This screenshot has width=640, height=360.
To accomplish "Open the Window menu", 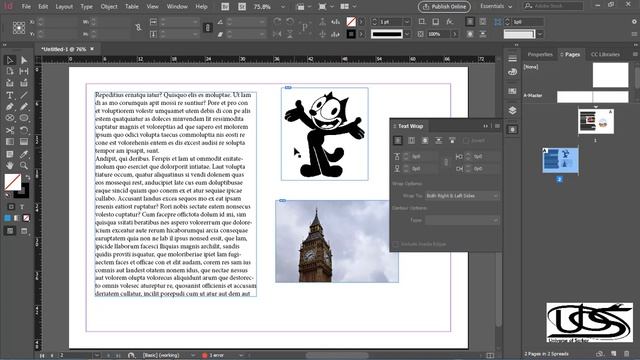I will (177, 7).
